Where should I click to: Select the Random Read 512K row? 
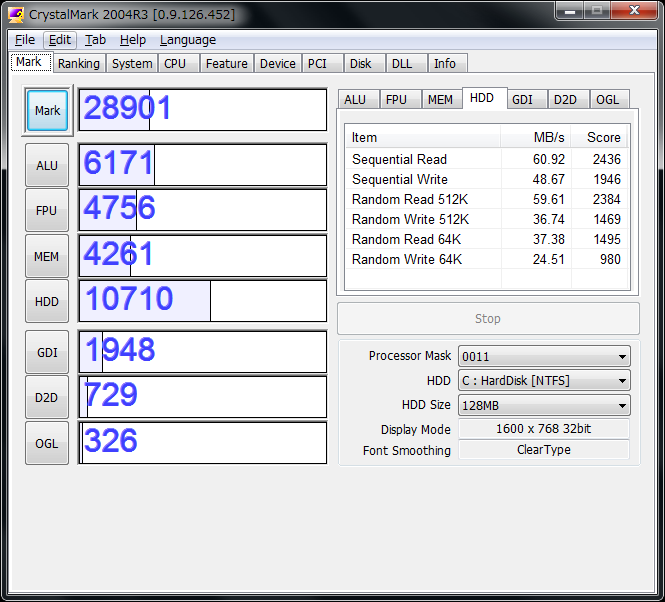coord(486,199)
